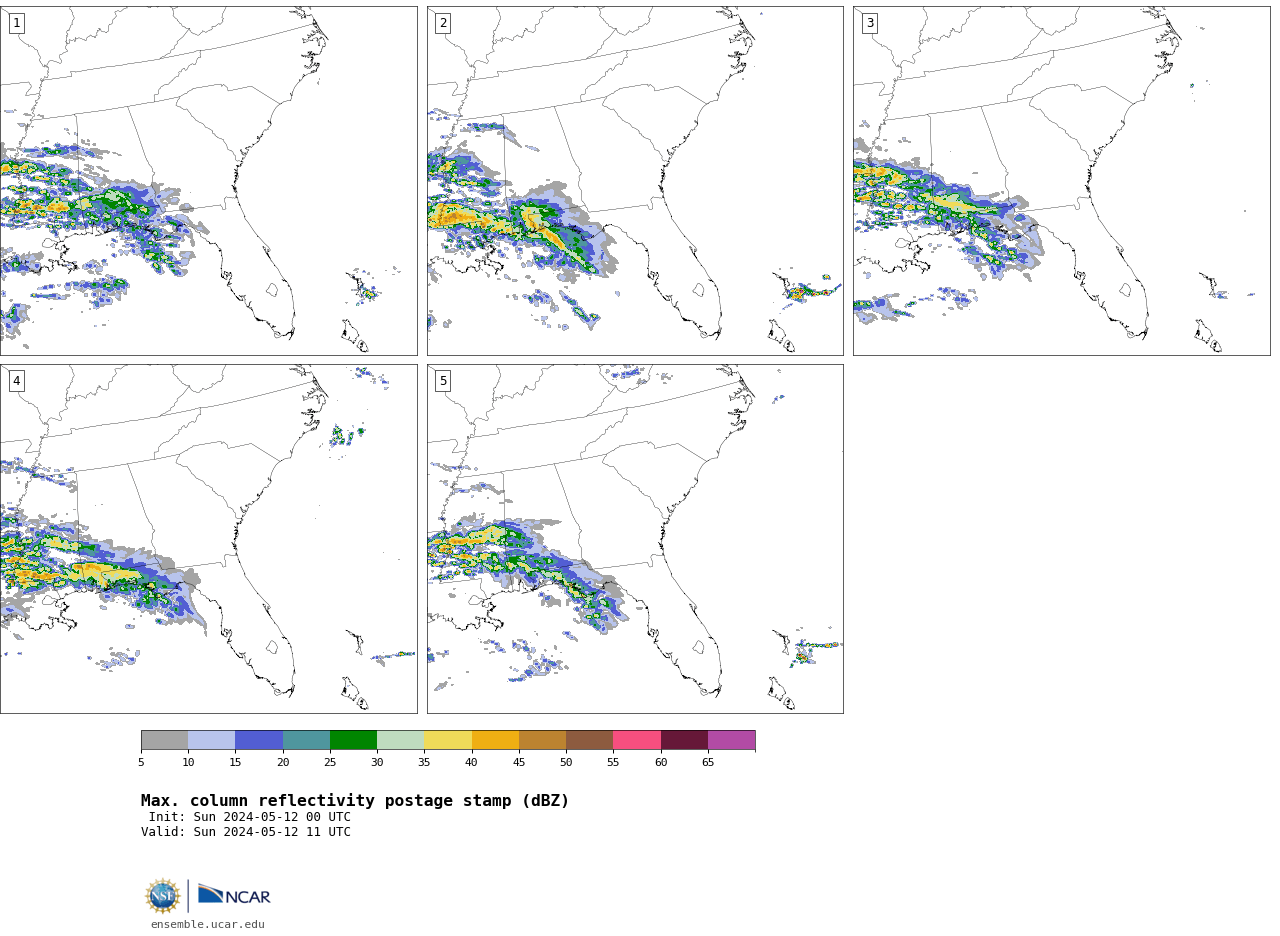Click the maroon 60-65 dBZ swatch
This screenshot has width=1280, height=936.
click(x=684, y=740)
